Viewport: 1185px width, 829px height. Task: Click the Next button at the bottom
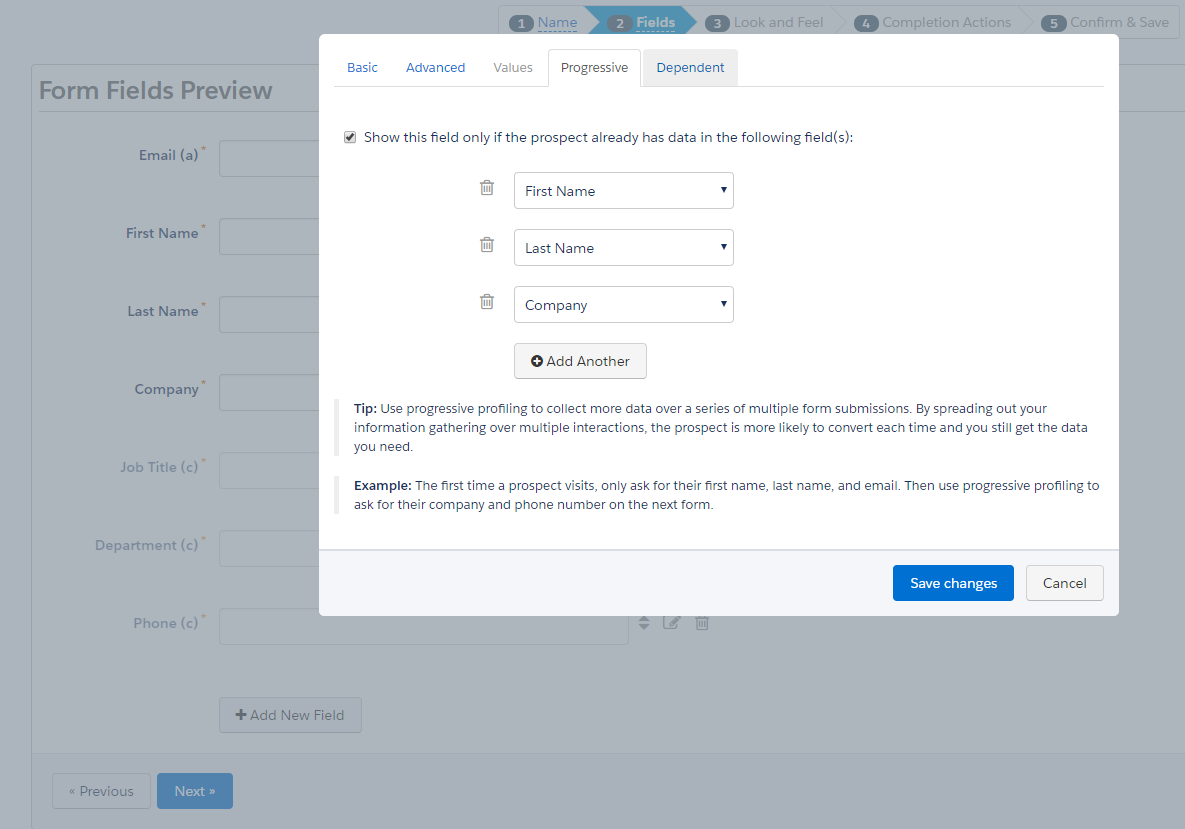(194, 790)
